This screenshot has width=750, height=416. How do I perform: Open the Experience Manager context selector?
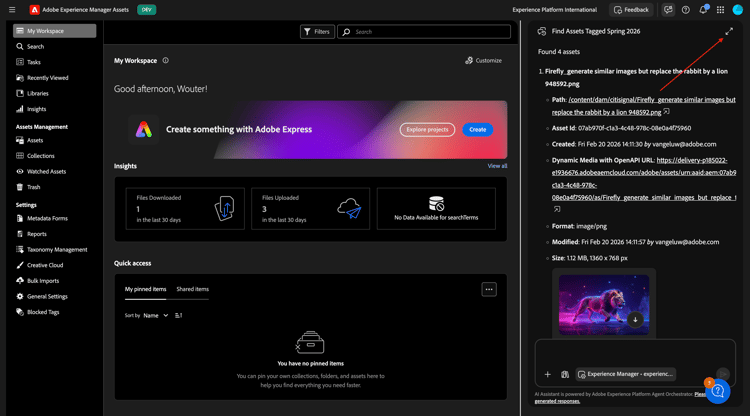click(626, 374)
